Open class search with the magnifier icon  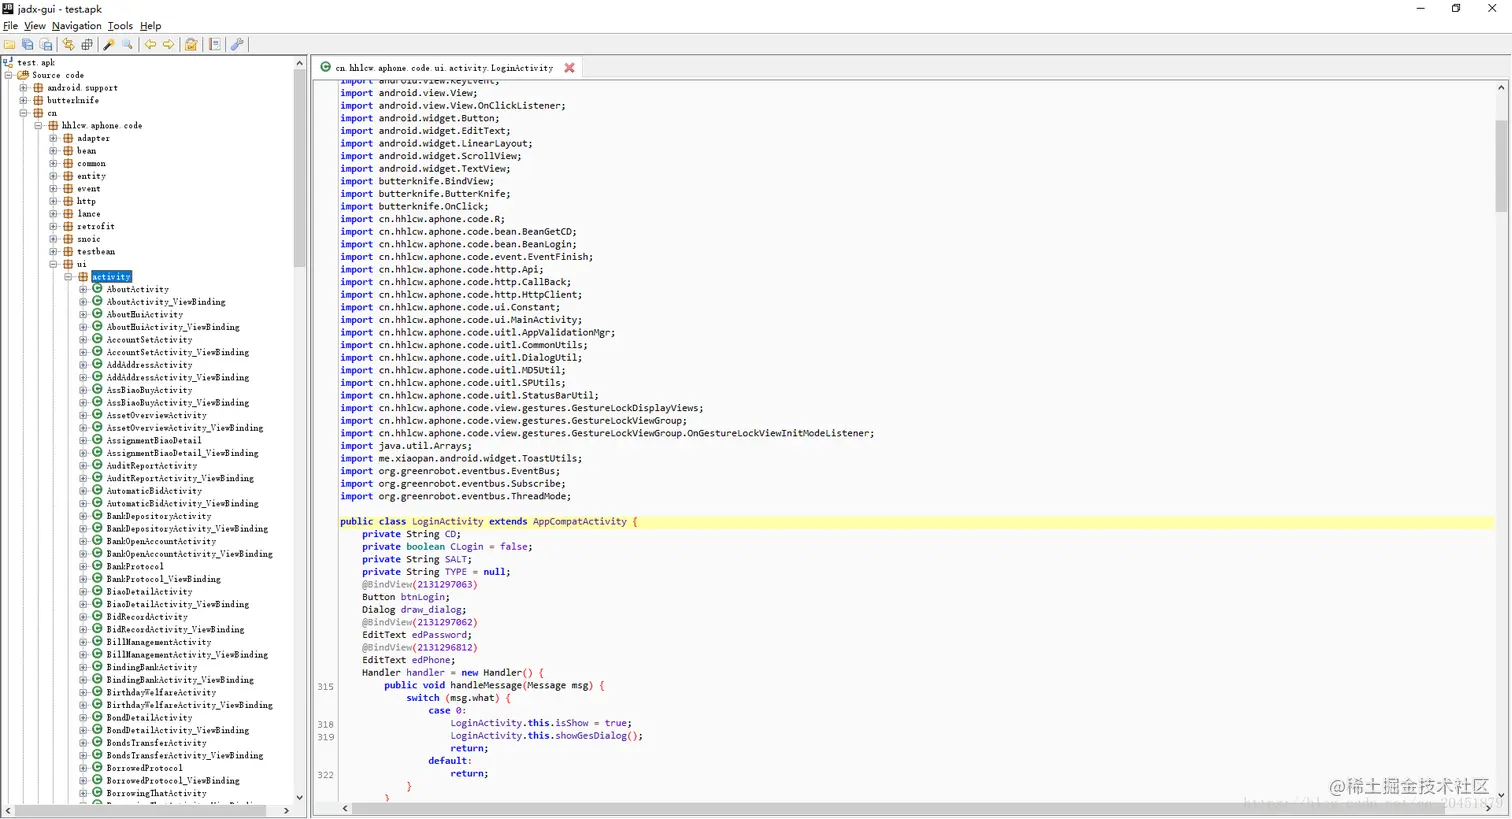pyautogui.click(x=127, y=44)
